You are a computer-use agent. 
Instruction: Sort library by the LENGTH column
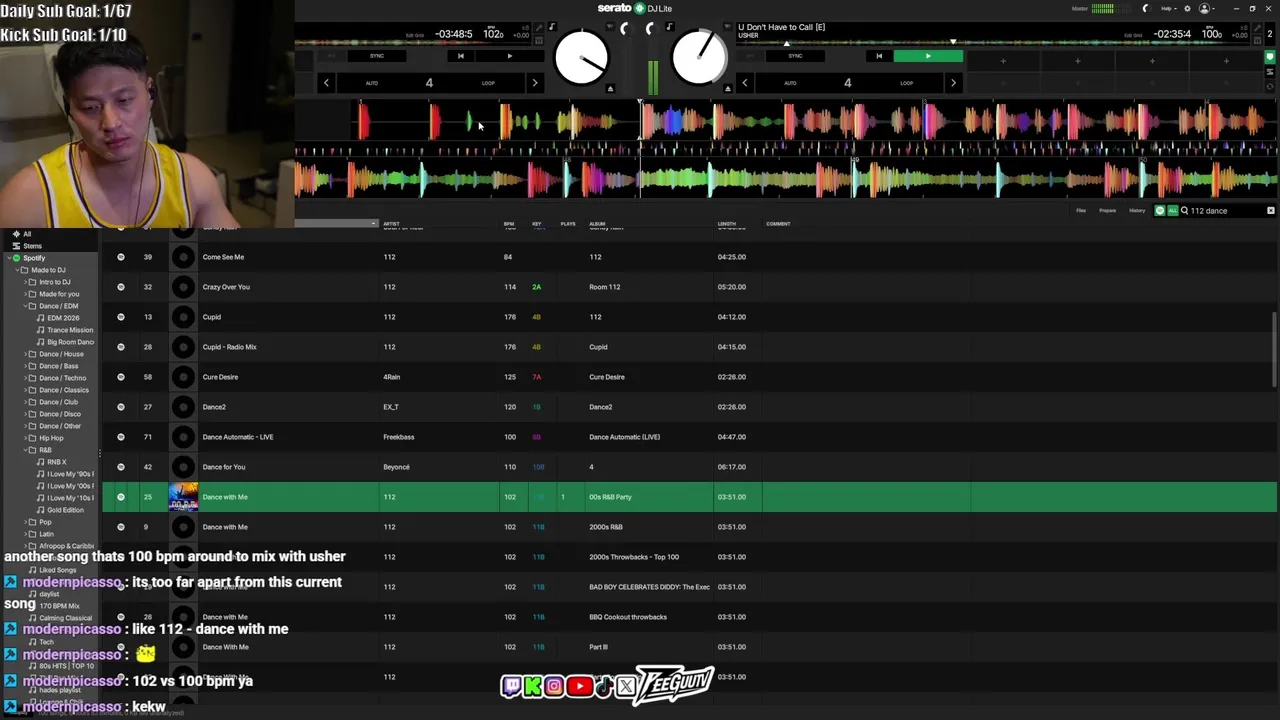(727, 224)
